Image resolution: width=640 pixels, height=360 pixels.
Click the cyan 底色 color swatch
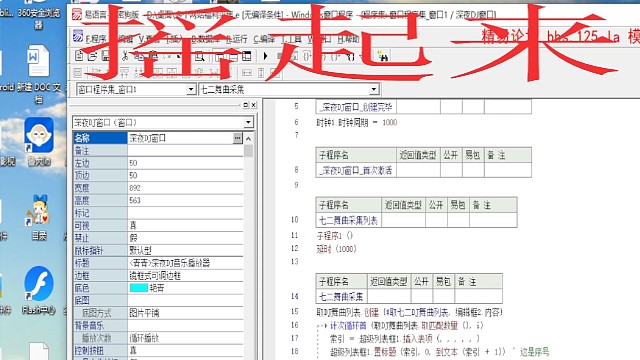138,288
